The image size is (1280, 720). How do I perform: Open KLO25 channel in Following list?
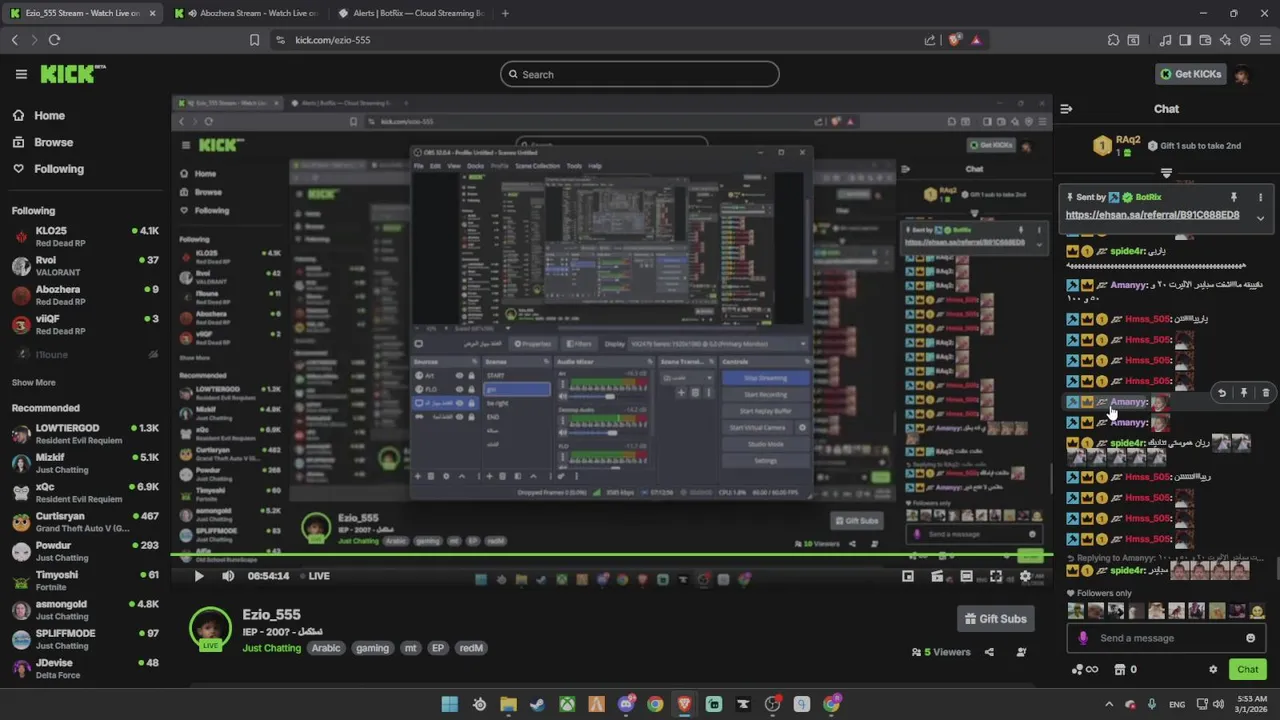click(84, 236)
